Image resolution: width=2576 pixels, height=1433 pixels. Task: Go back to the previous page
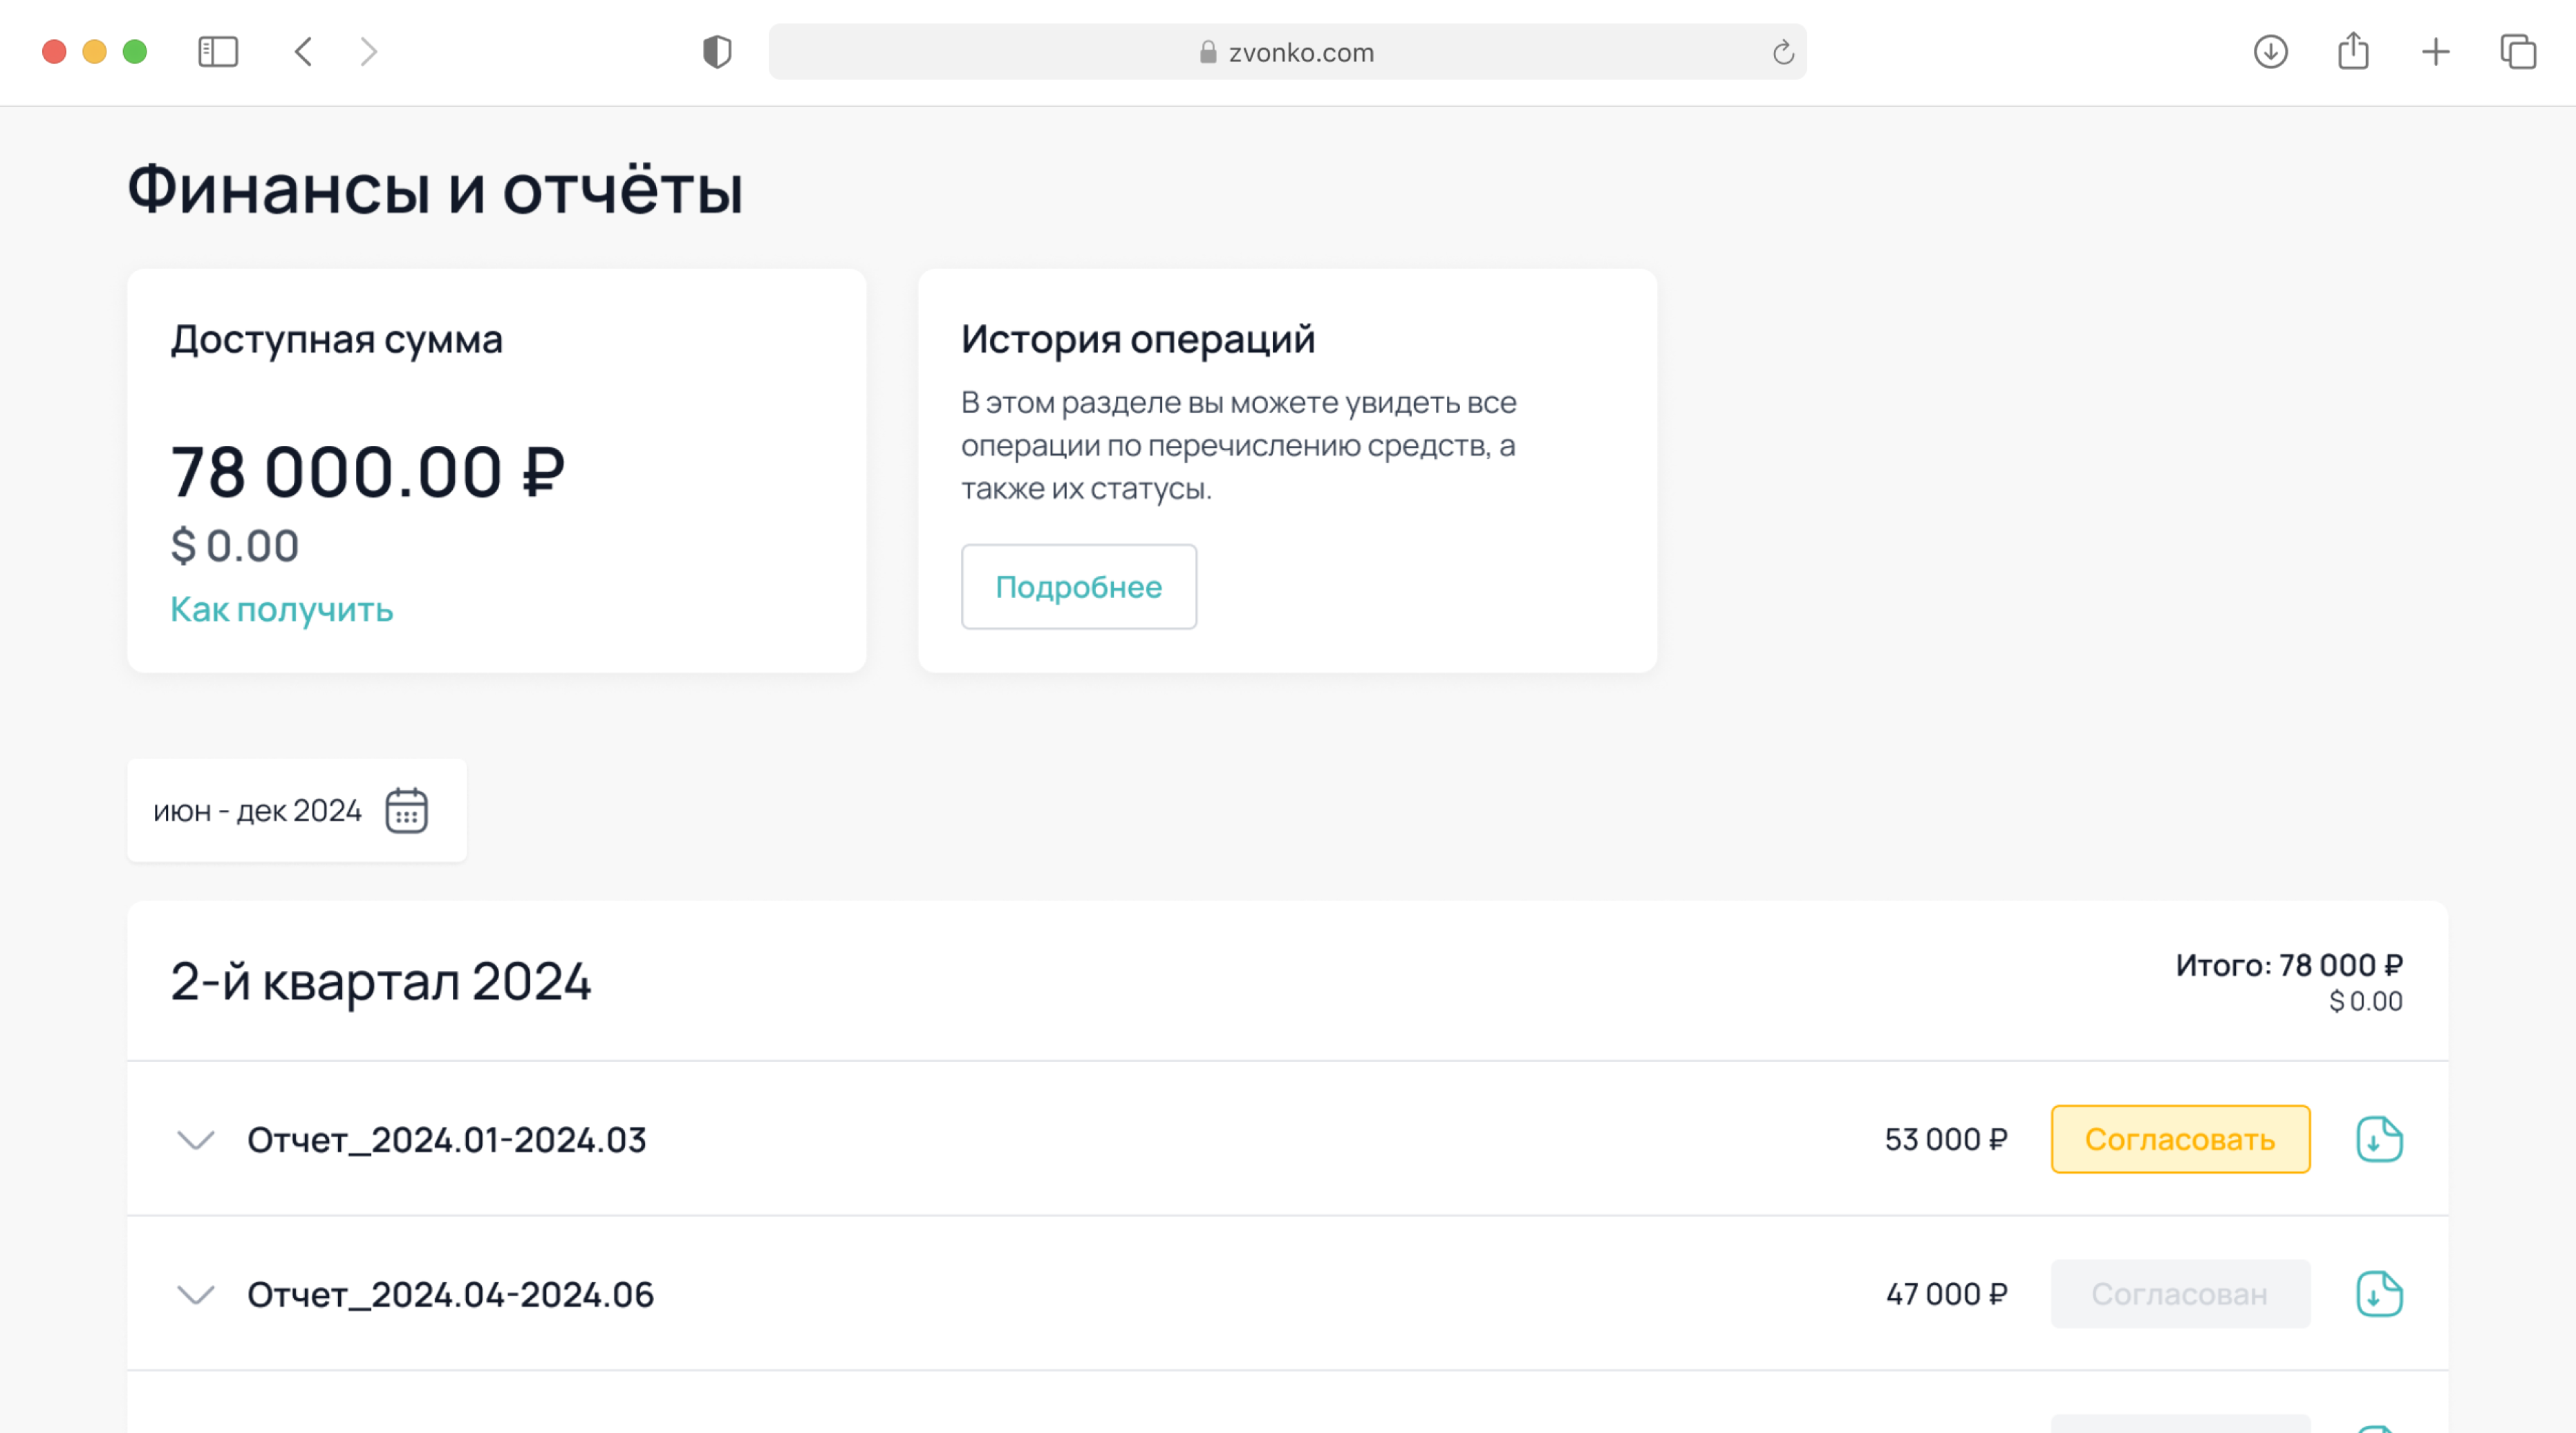(x=304, y=52)
